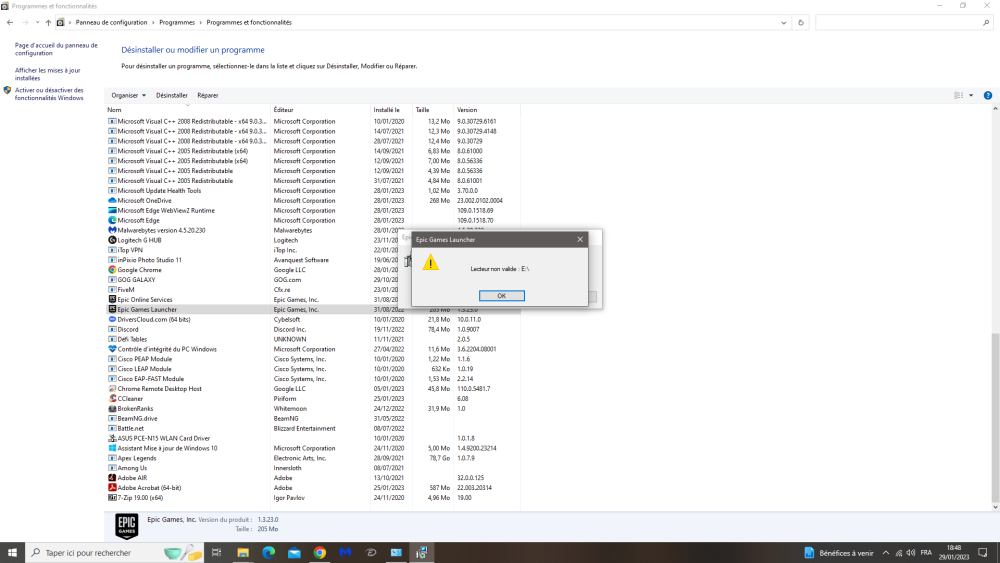Click the change view icon in toolbar
The image size is (1000, 563).
(x=959, y=96)
